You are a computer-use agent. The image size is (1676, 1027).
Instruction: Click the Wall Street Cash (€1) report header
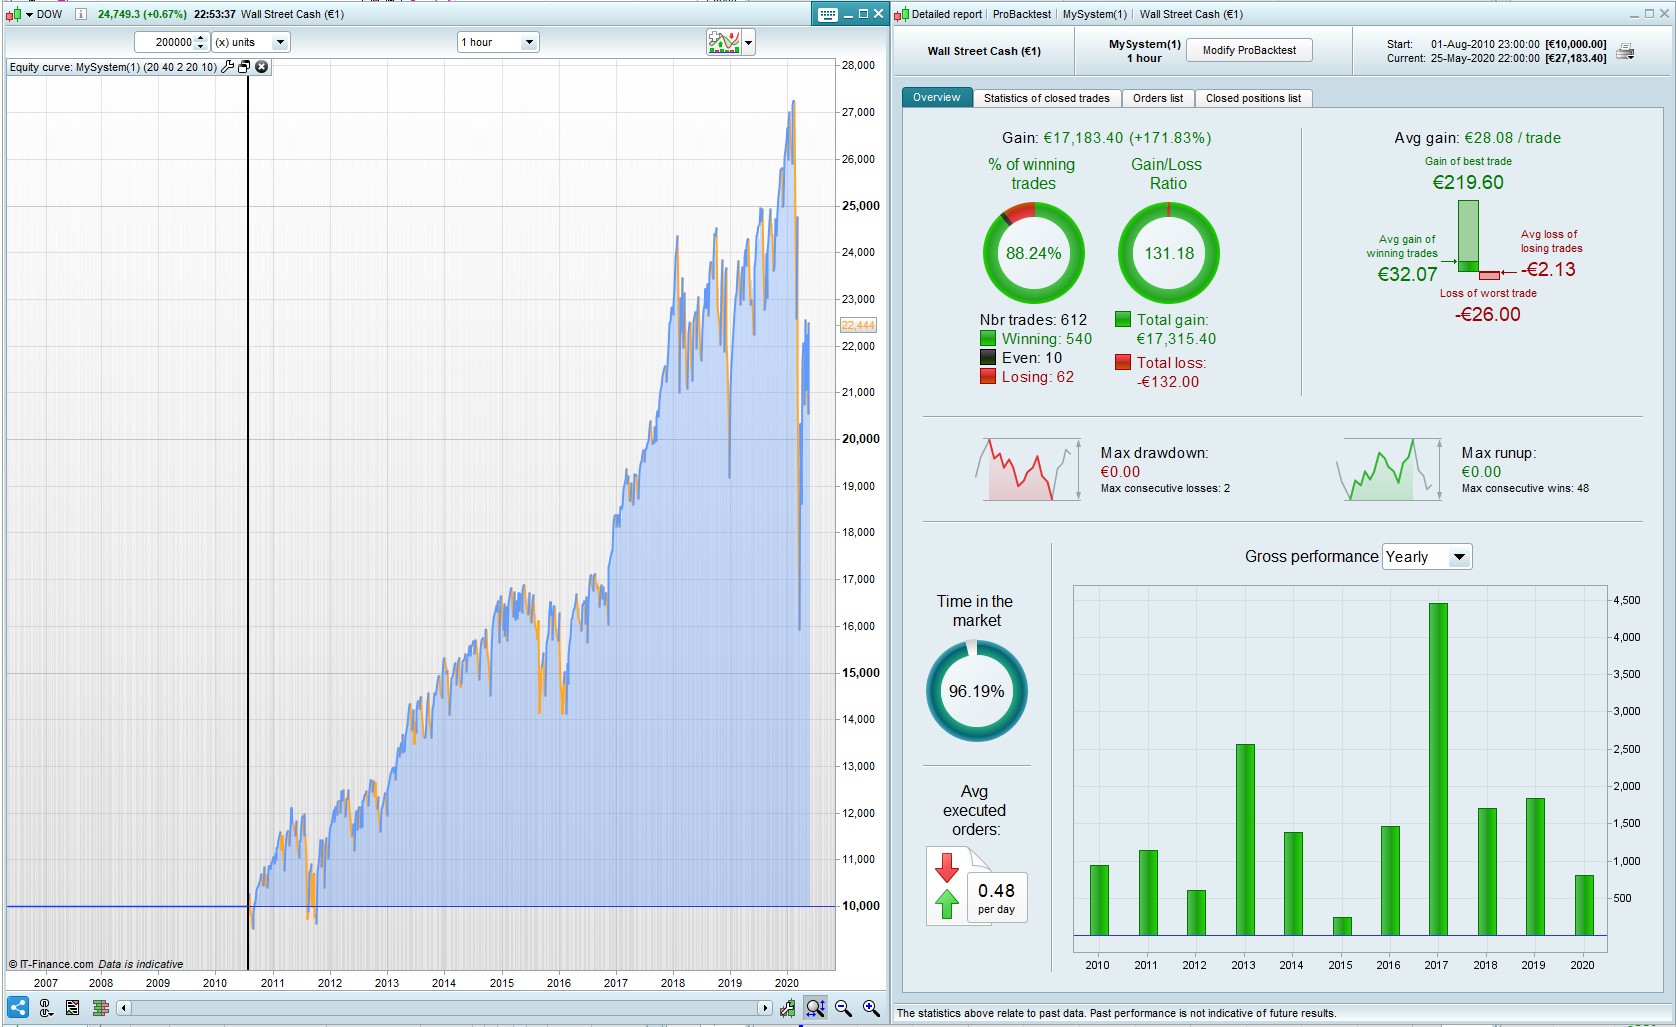984,51
